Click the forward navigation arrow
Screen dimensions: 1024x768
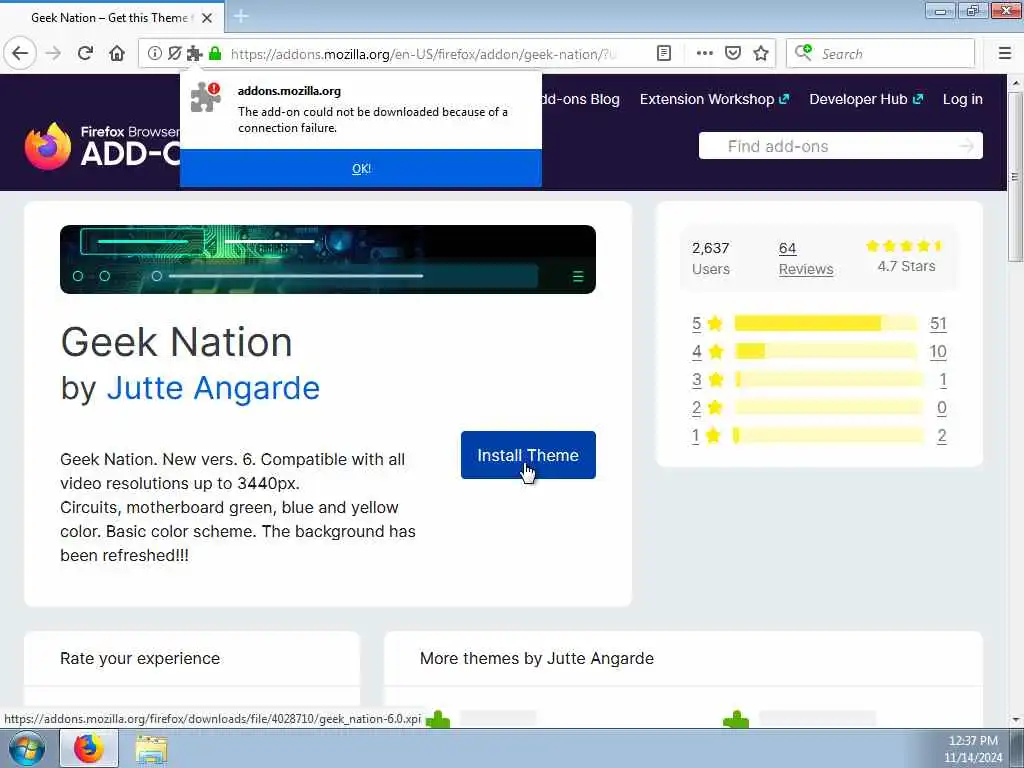pyautogui.click(x=53, y=53)
